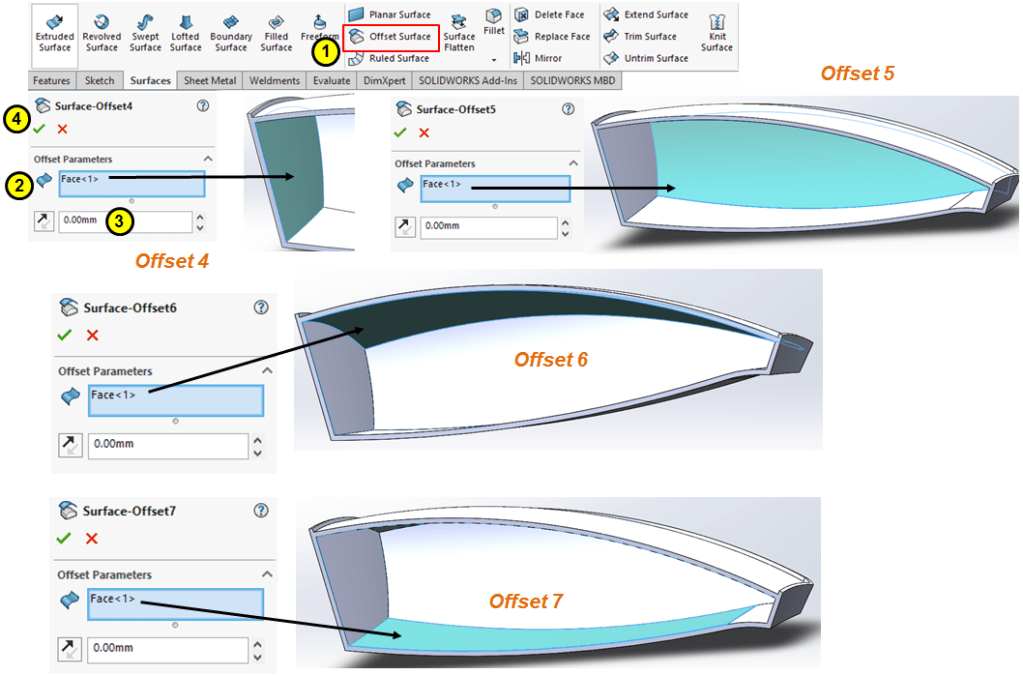Collapse Offset Parameters in Surface-Offset4
Screen dimensions: 1023x675
point(208,159)
